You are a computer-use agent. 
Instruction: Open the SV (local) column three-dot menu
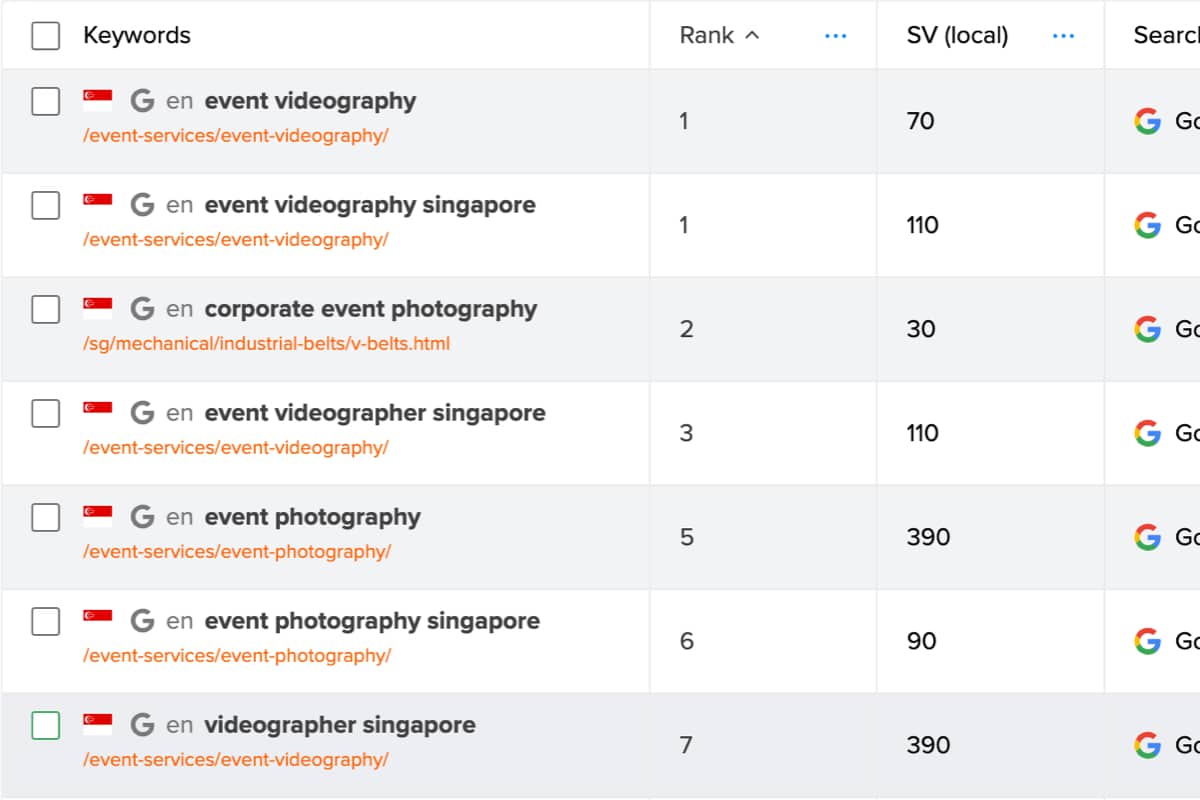click(1063, 36)
